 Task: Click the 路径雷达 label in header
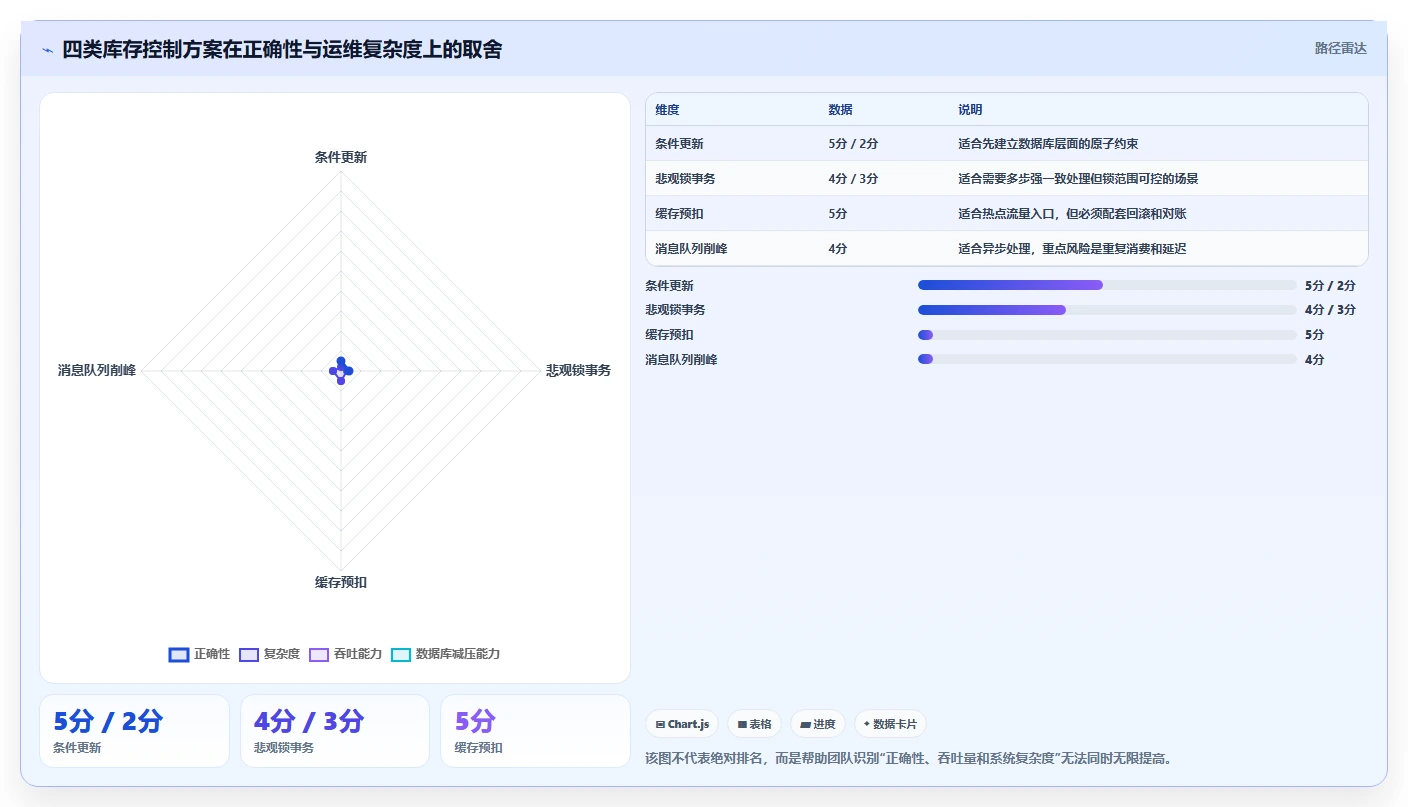pos(1340,48)
